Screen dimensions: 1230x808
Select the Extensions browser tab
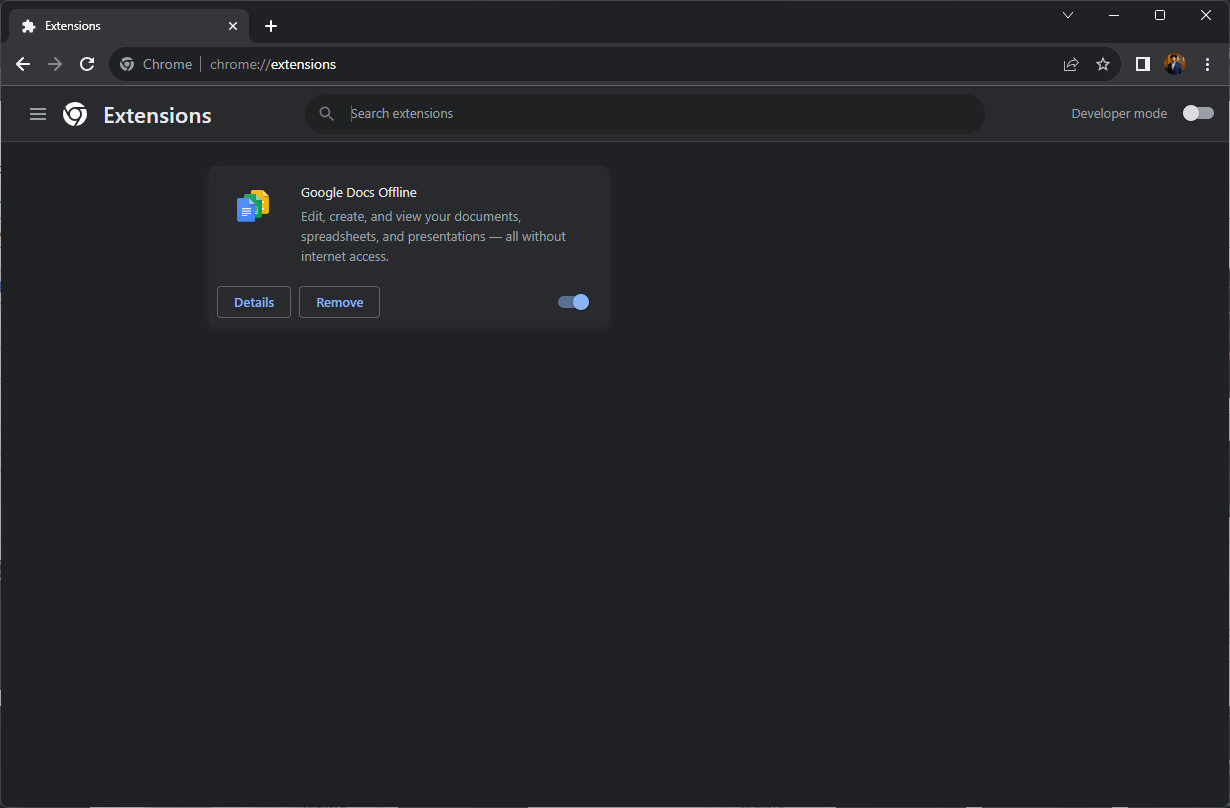pyautogui.click(x=129, y=26)
